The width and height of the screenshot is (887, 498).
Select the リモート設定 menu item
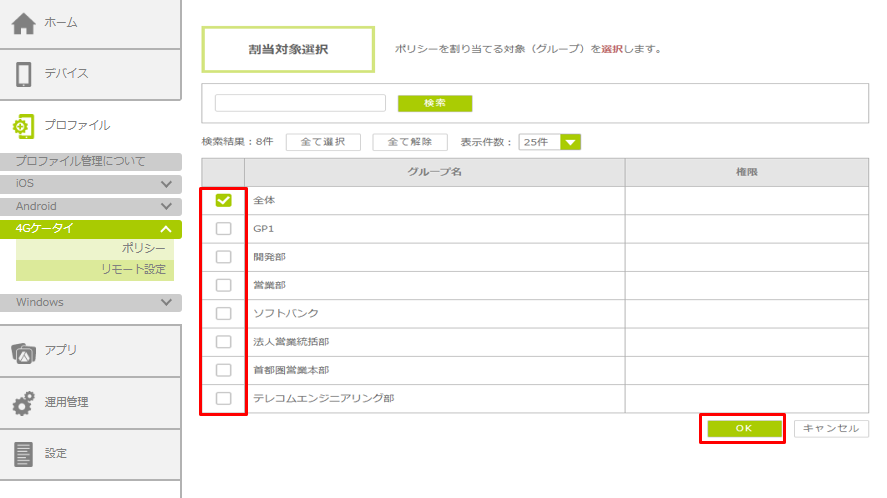[133, 269]
